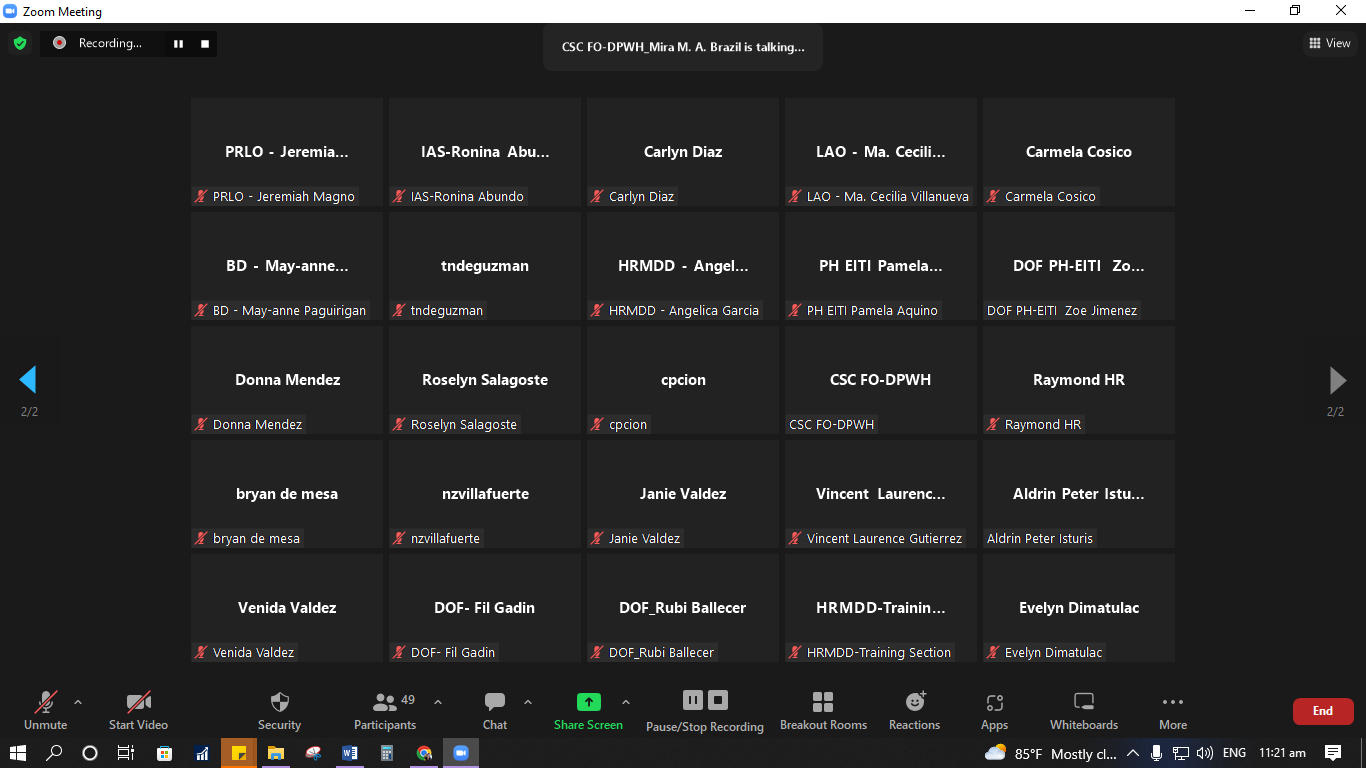The height and width of the screenshot is (768, 1366).
Task: Click the Mira Brazil is talking banner
Action: click(683, 46)
